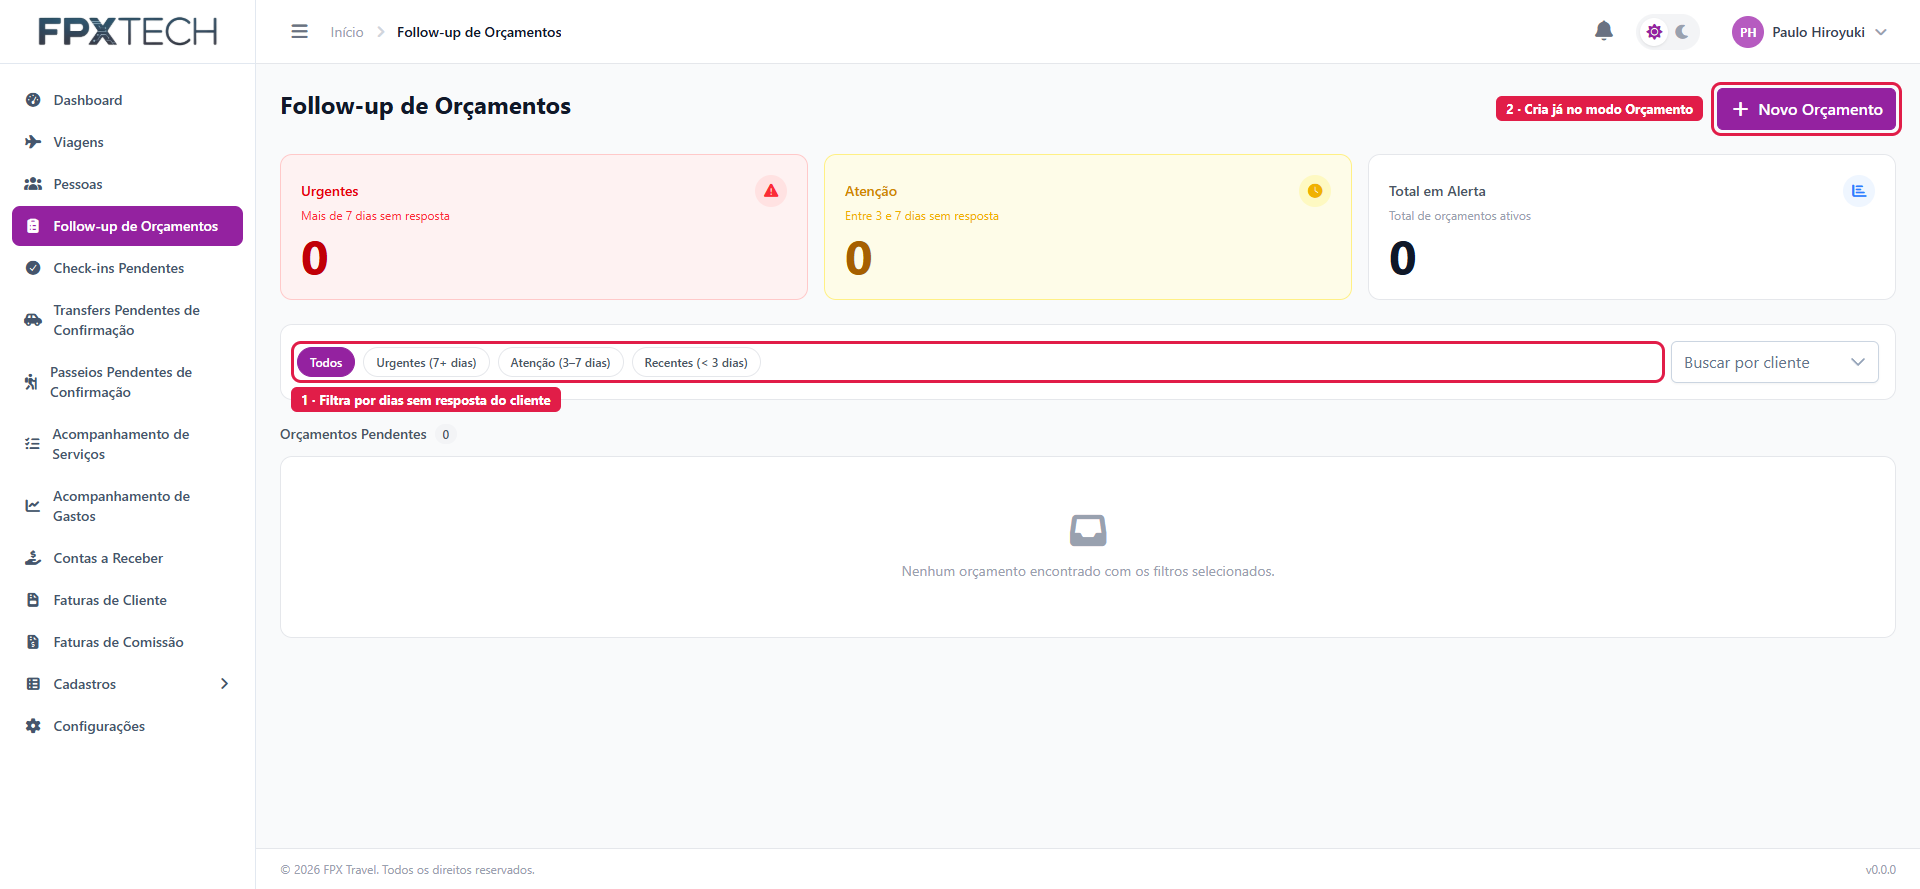Click the 'Entre 3 e 7 dias sem resposta' subtitle
This screenshot has height=889, width=1920.
(x=922, y=216)
